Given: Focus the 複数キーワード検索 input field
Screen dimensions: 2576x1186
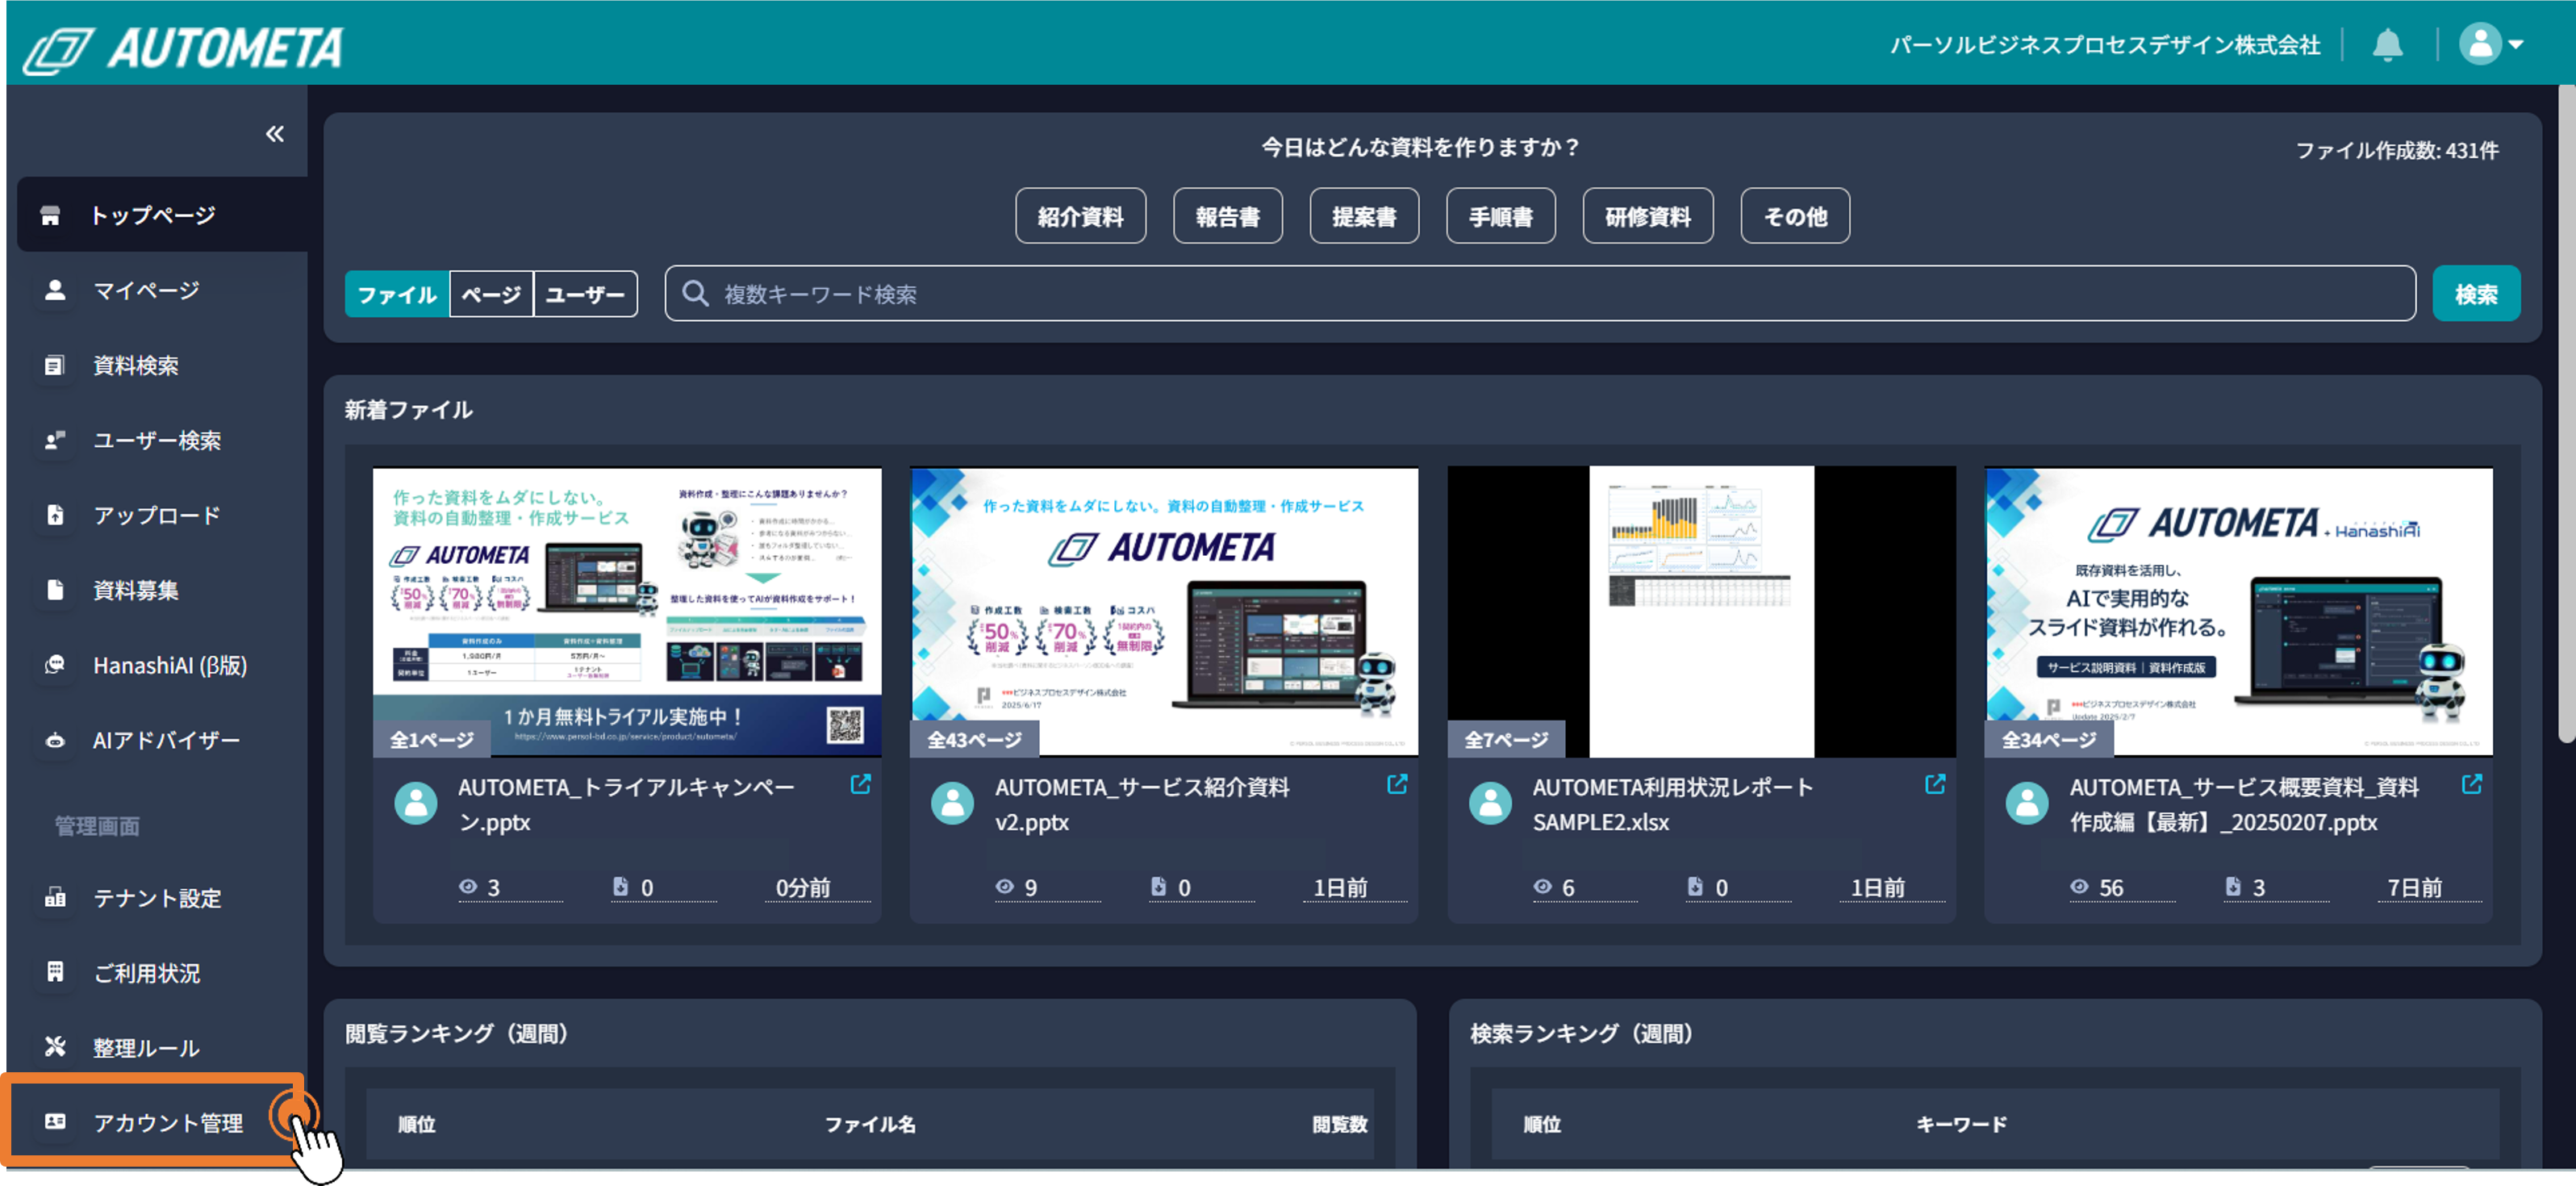Looking at the screenshot, I should point(1540,294).
